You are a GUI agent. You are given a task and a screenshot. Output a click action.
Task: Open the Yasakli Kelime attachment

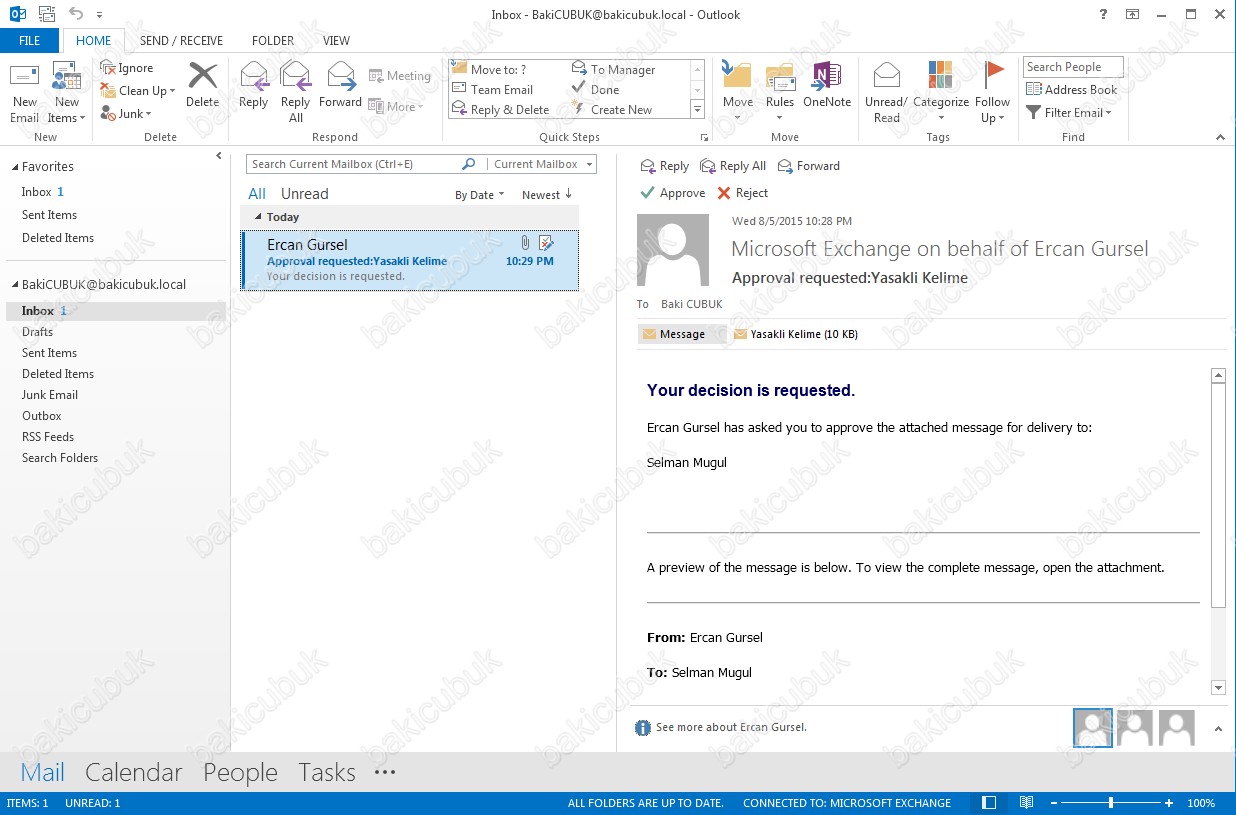pyautogui.click(x=796, y=334)
